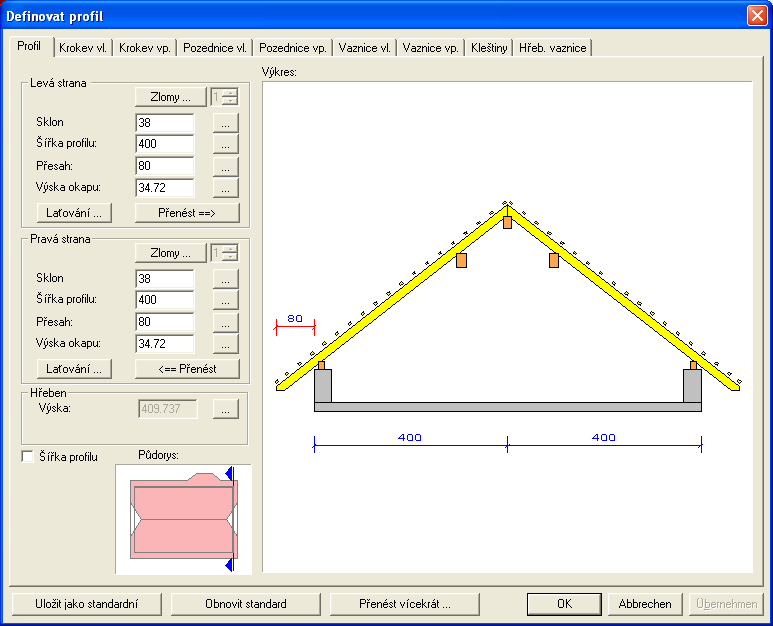Screen dimensions: 773x626
Task: Go to the Vaznice vp. tab
Action: pyautogui.click(x=430, y=48)
